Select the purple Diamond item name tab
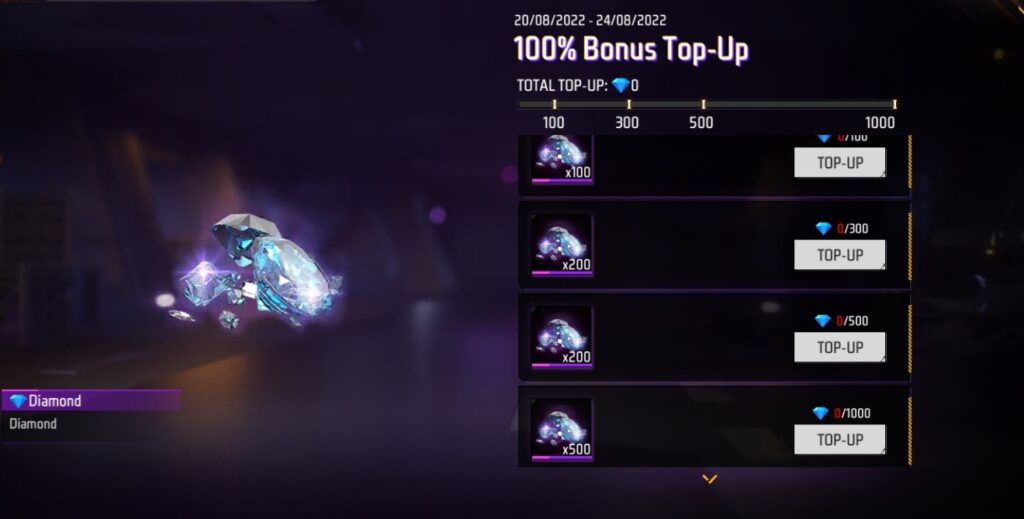The height and width of the screenshot is (519, 1024). pyautogui.click(x=91, y=401)
